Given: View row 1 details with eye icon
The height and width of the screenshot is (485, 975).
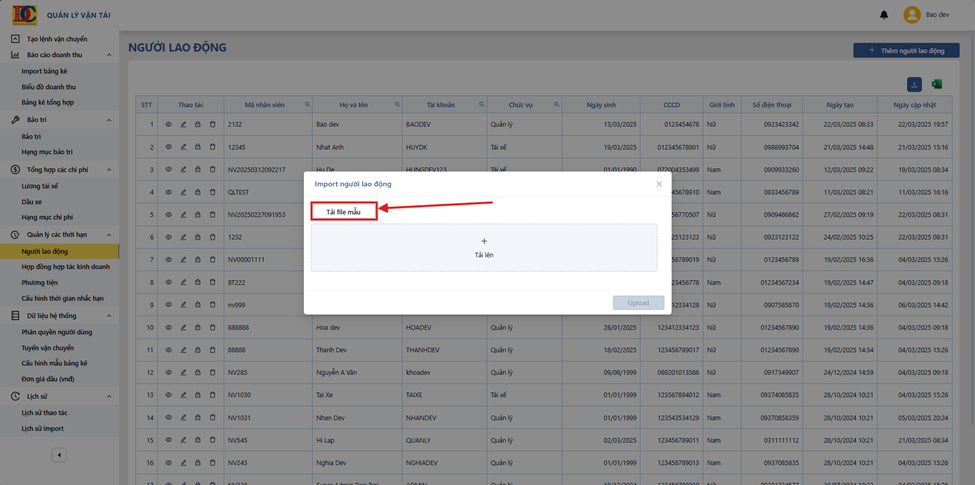Looking at the screenshot, I should 169,124.
